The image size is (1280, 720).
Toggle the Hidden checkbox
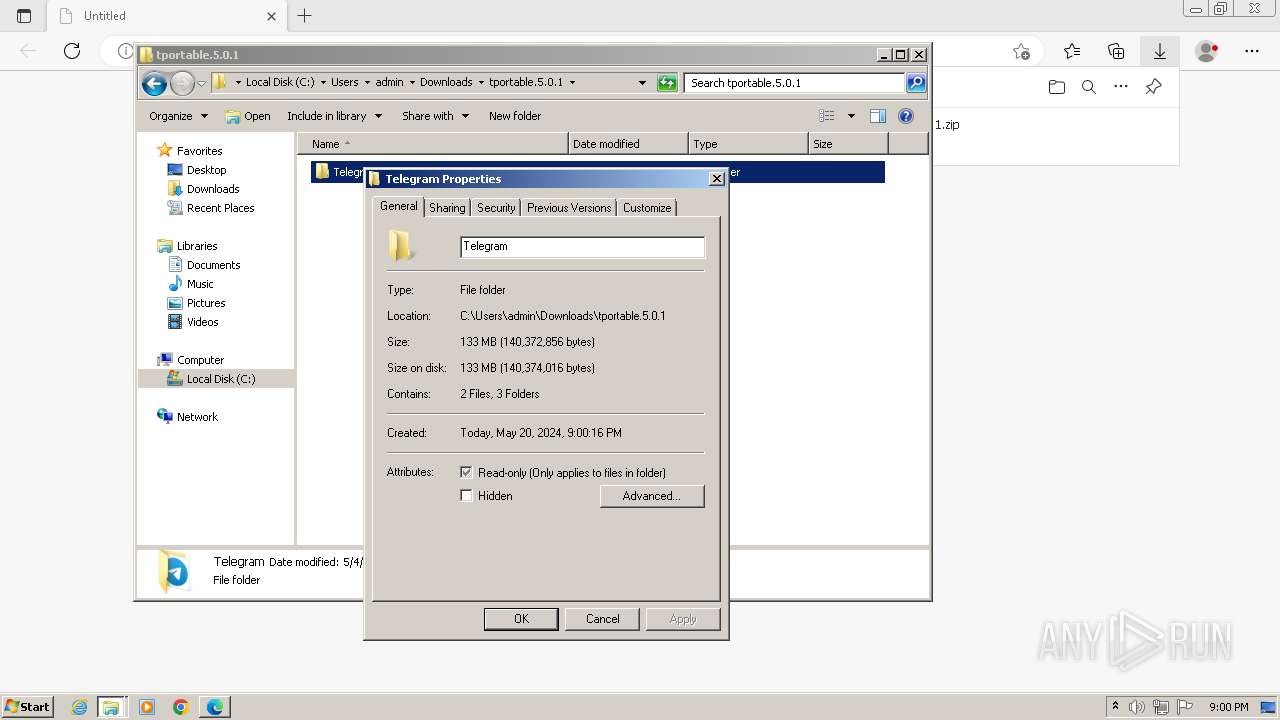point(466,495)
